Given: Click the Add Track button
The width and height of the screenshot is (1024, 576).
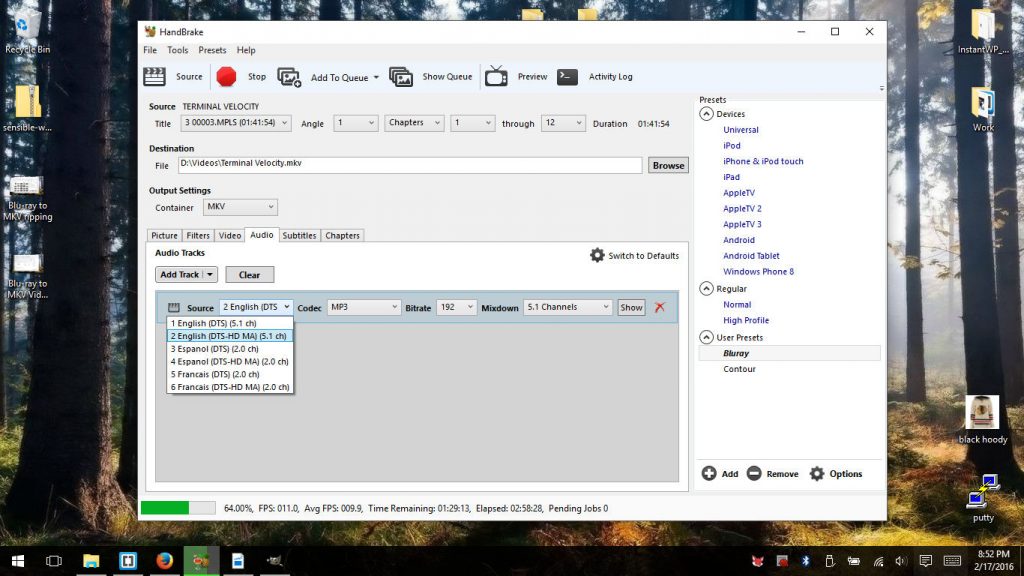Looking at the screenshot, I should (180, 275).
